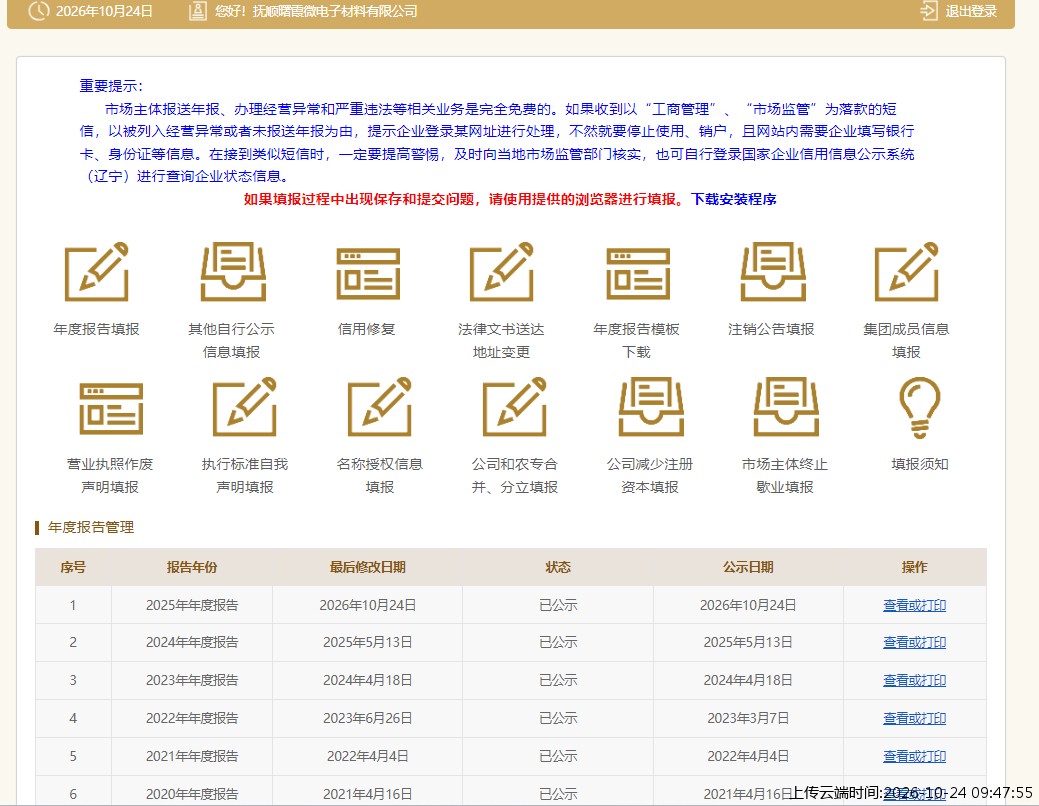
Task: Open 公司和农专合并、分立填报 icon
Action: click(515, 406)
